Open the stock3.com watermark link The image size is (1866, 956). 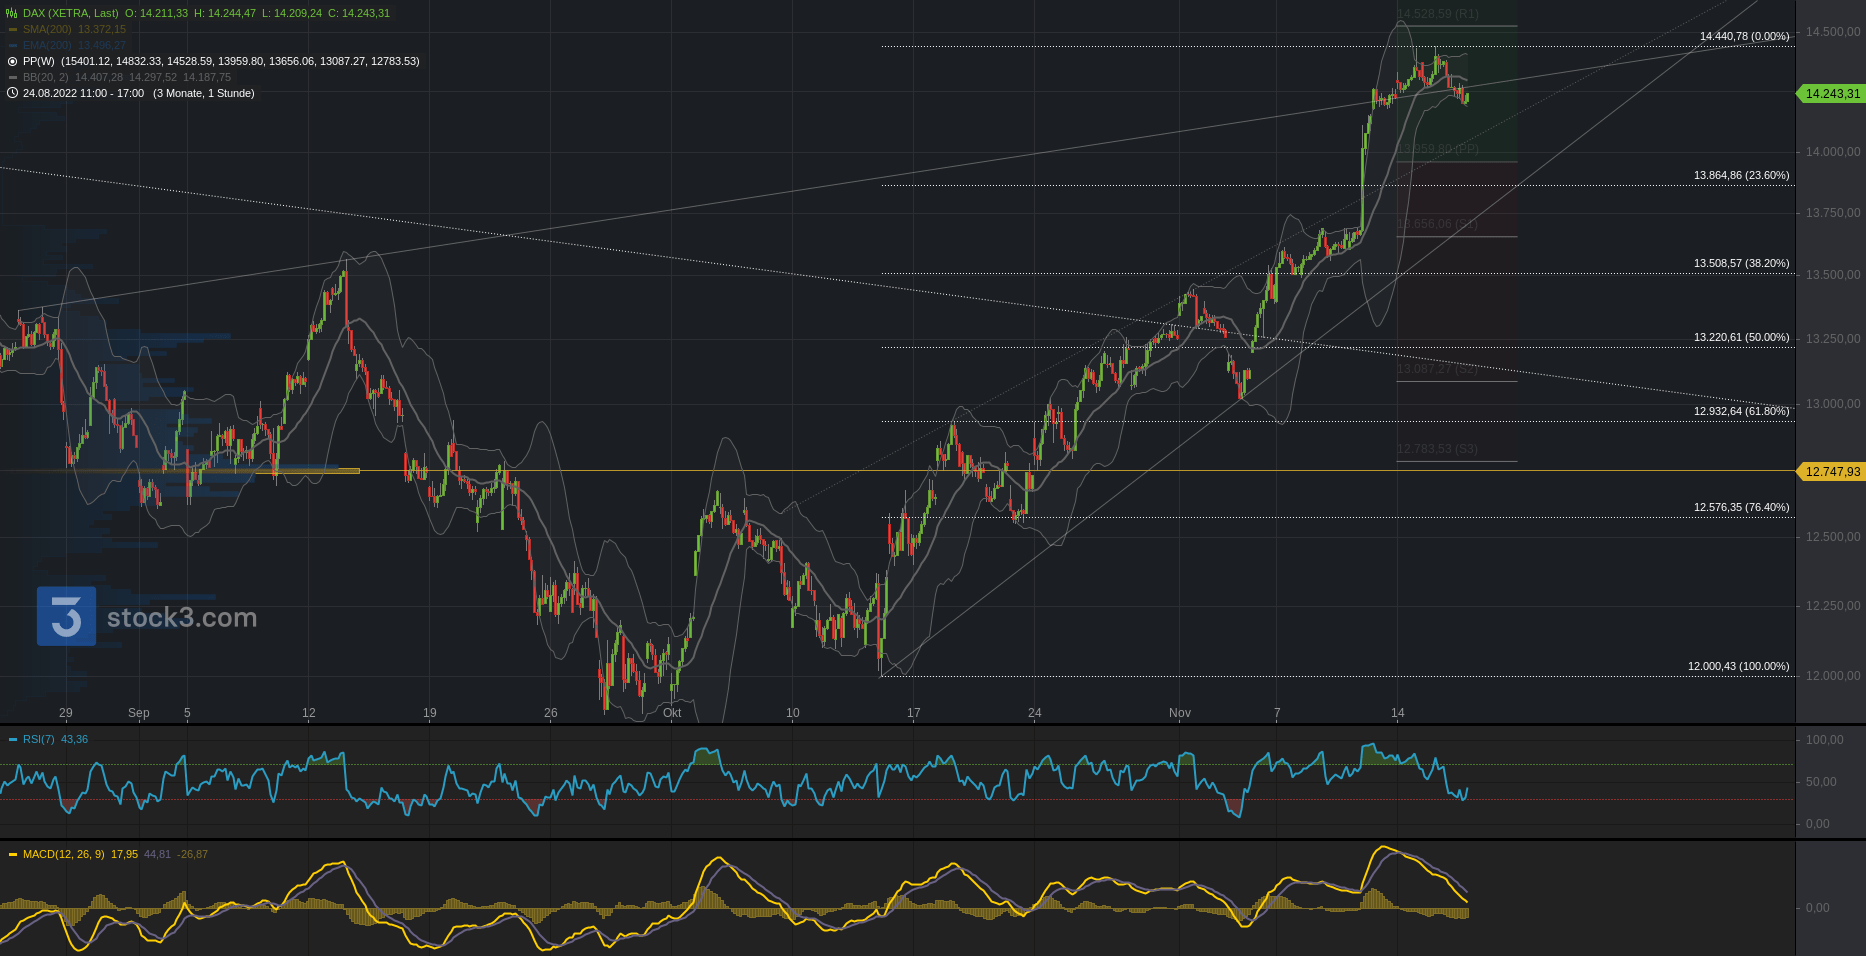[182, 618]
